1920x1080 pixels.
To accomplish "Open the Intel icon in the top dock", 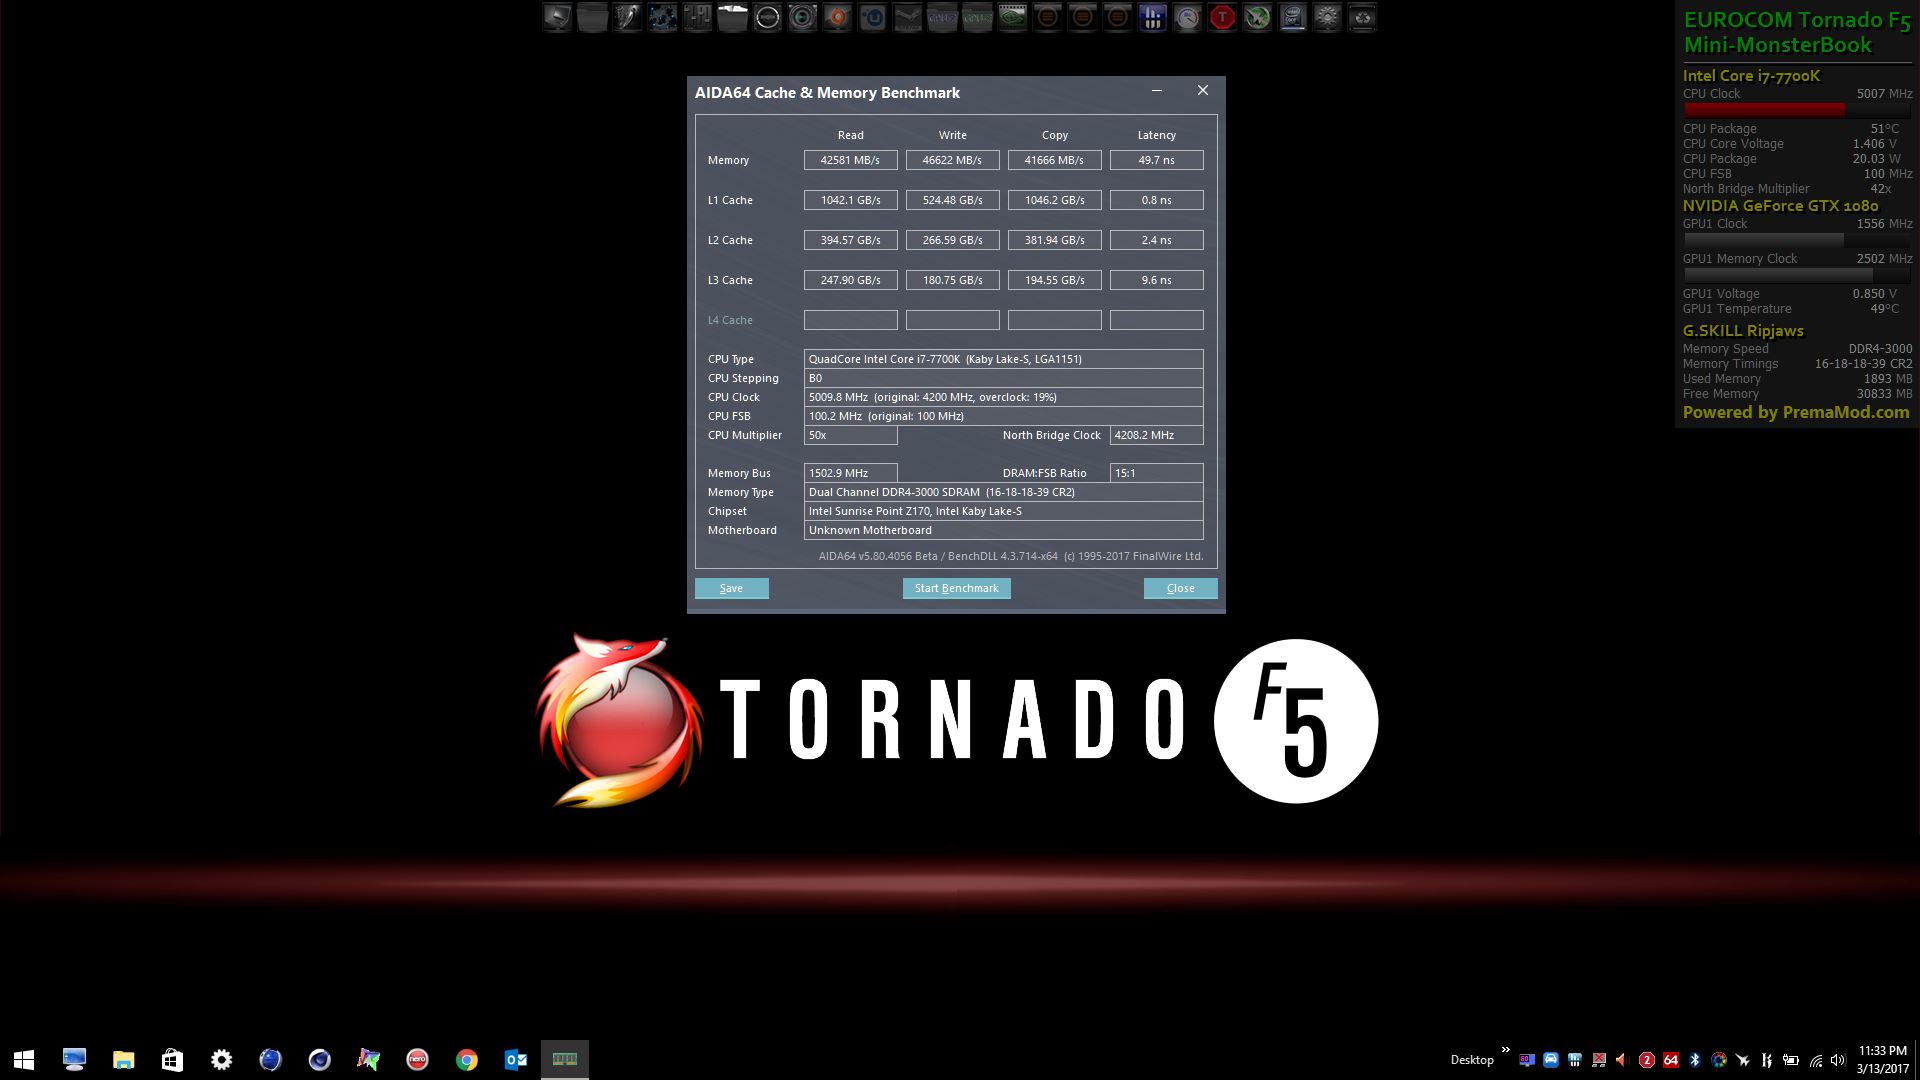I will pyautogui.click(x=1292, y=17).
